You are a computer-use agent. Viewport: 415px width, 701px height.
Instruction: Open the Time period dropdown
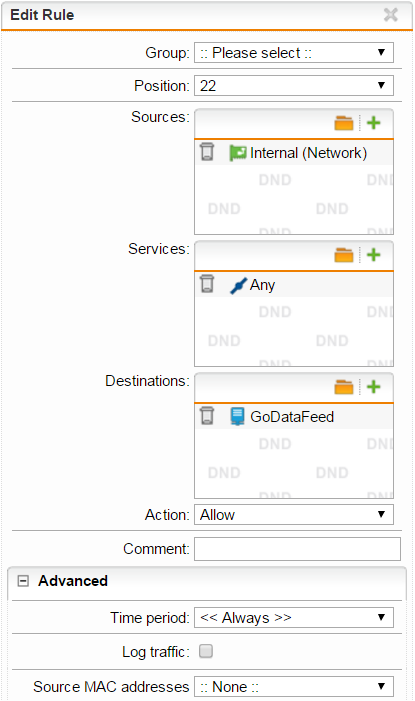[x=294, y=617]
